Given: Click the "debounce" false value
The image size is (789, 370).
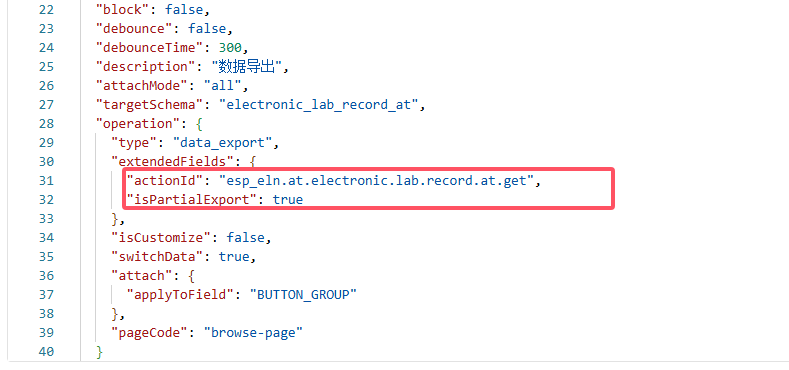Looking at the screenshot, I should pos(210,29).
